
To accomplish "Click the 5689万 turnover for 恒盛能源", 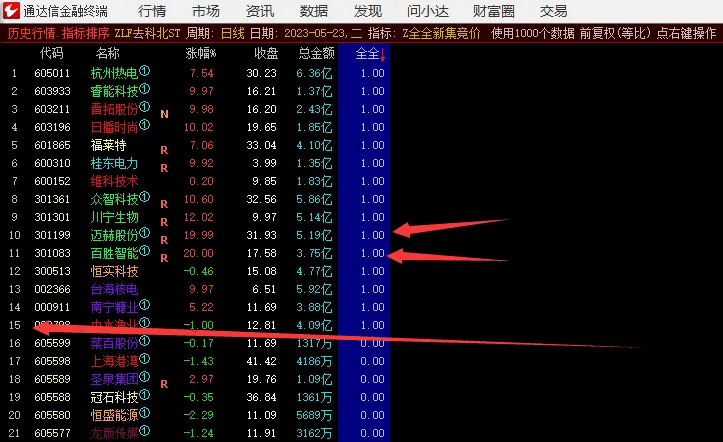I will pos(314,415).
